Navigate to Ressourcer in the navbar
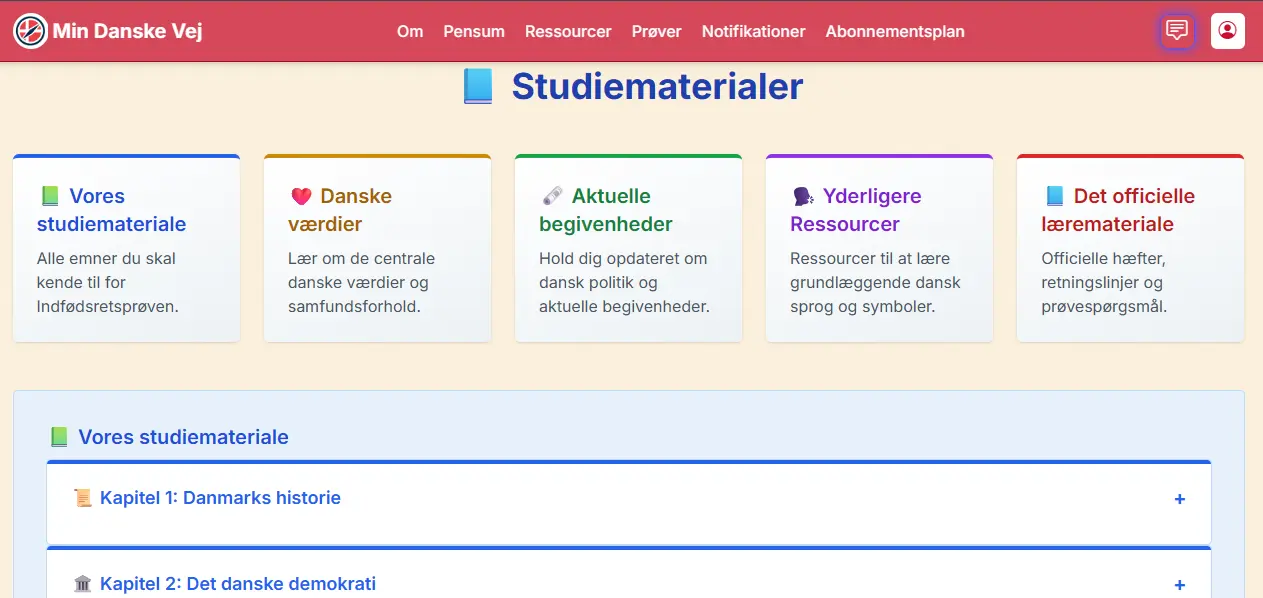 pyautogui.click(x=568, y=31)
